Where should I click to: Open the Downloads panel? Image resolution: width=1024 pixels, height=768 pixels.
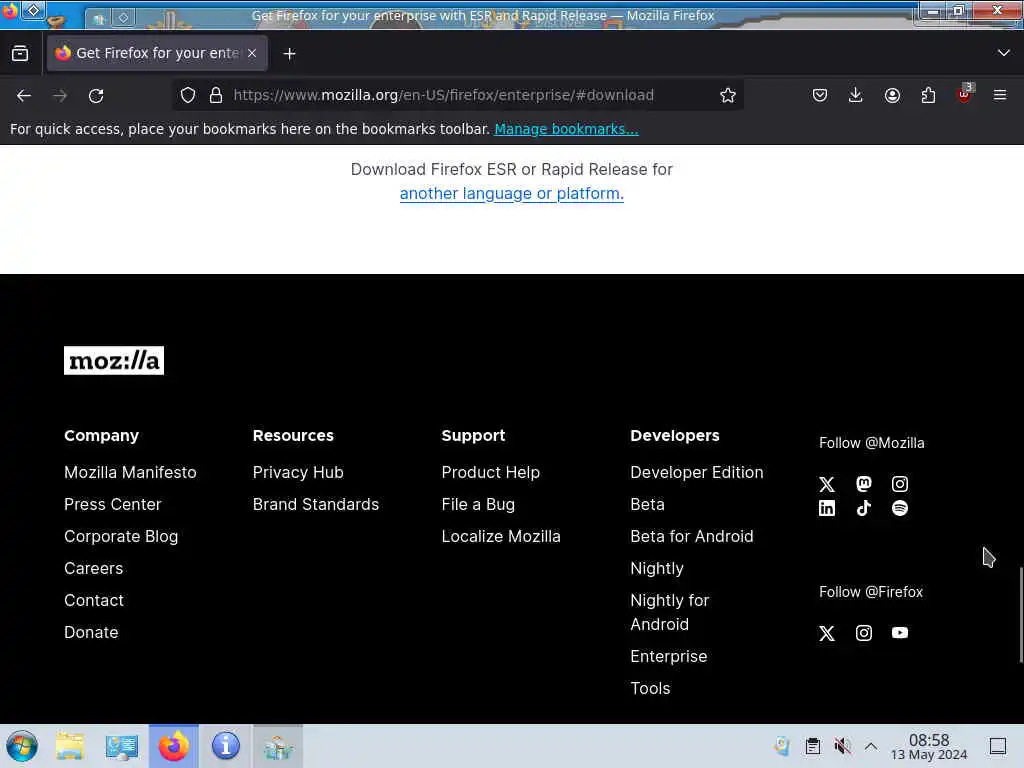(856, 95)
